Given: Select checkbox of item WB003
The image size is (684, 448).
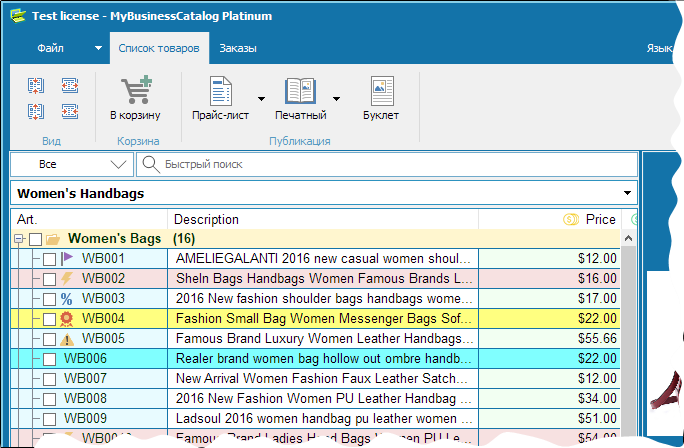Looking at the screenshot, I should coord(49,299).
